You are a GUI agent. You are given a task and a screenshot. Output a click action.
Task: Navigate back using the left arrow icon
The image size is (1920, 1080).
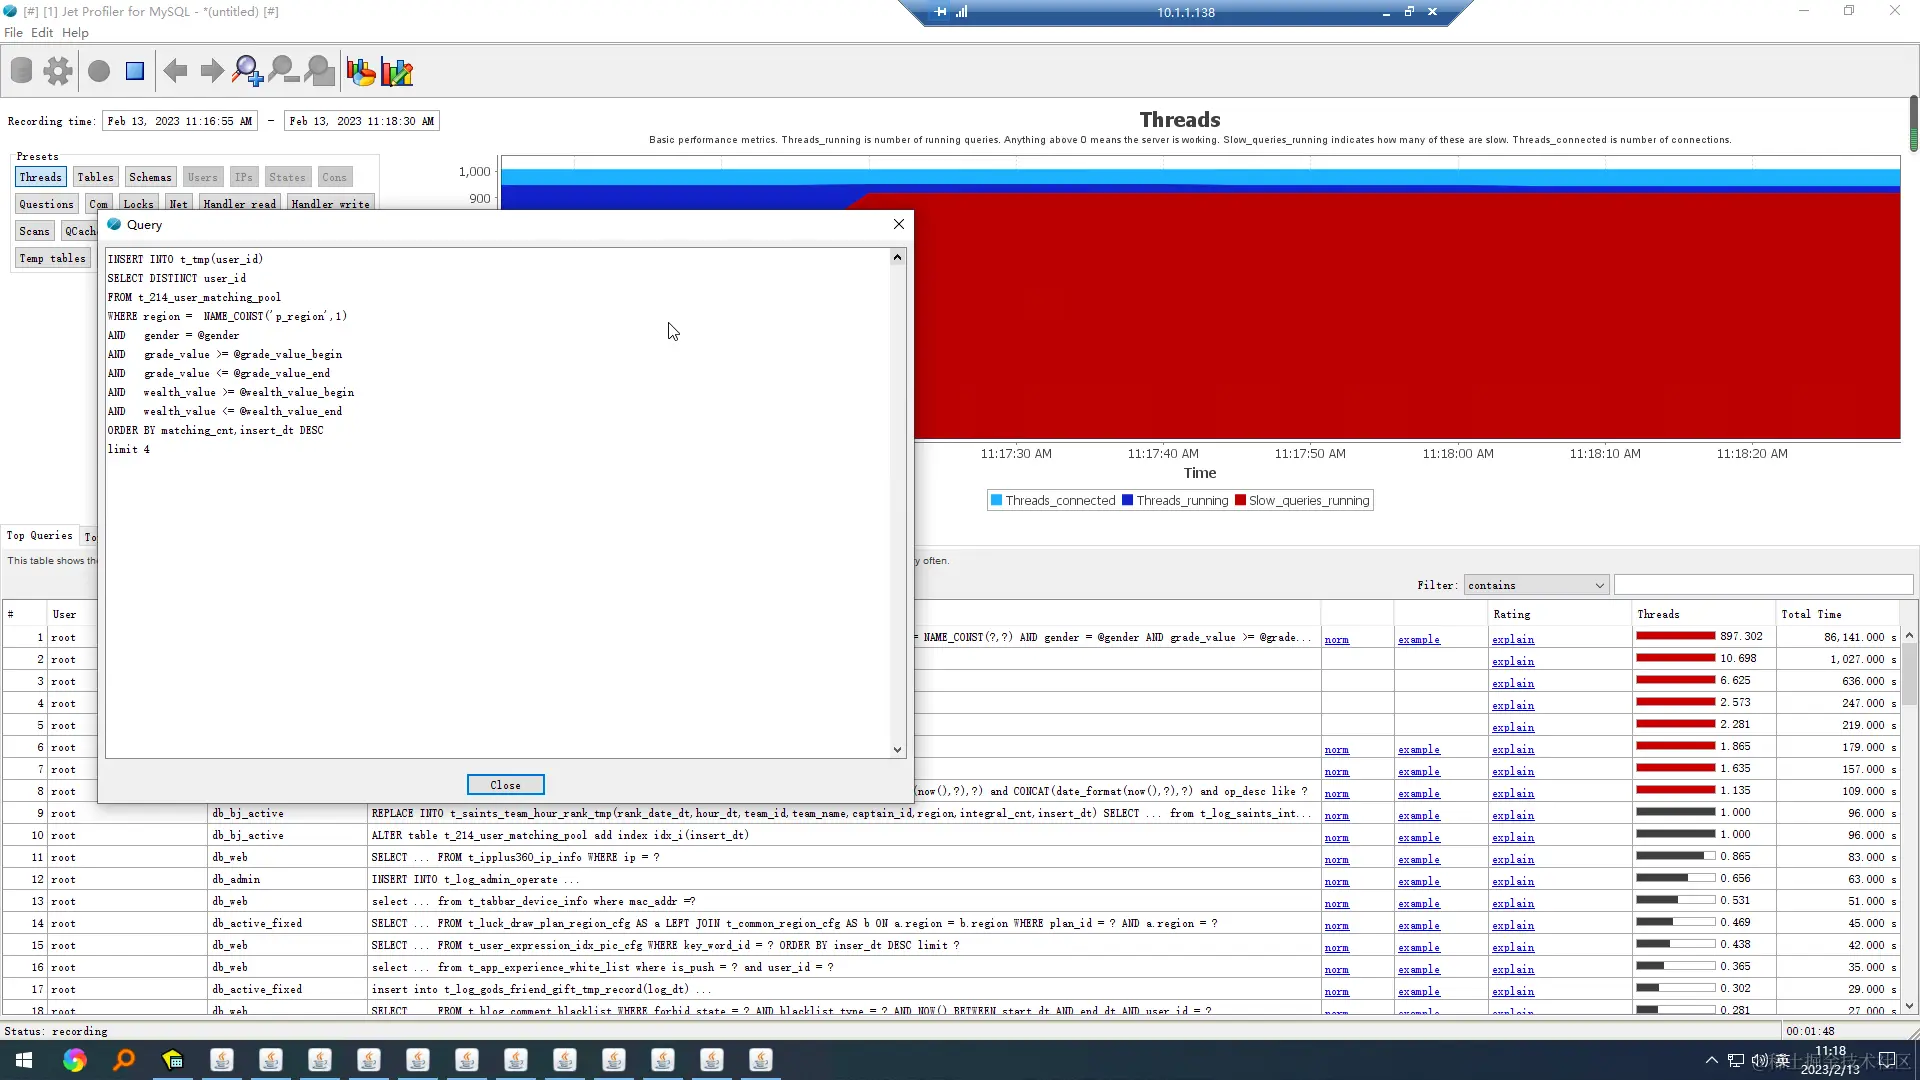[175, 70]
